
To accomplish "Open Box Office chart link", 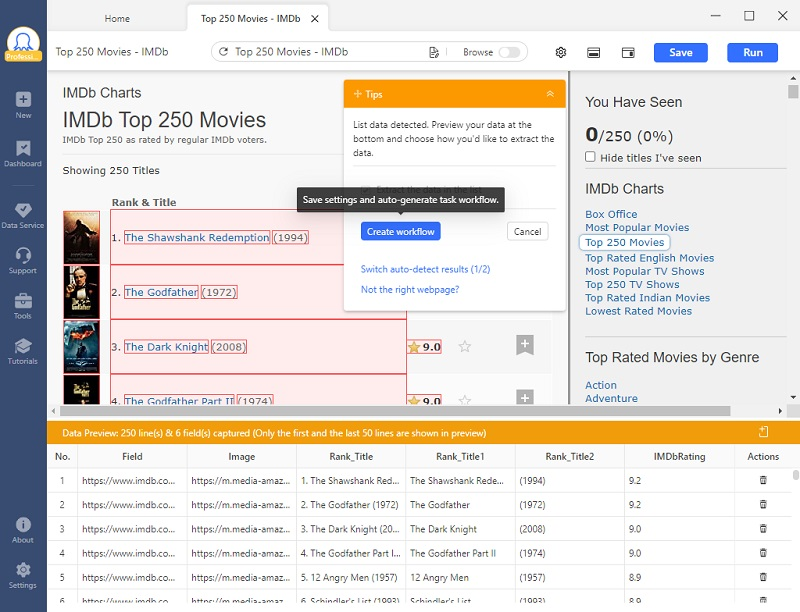I will 611,214.
